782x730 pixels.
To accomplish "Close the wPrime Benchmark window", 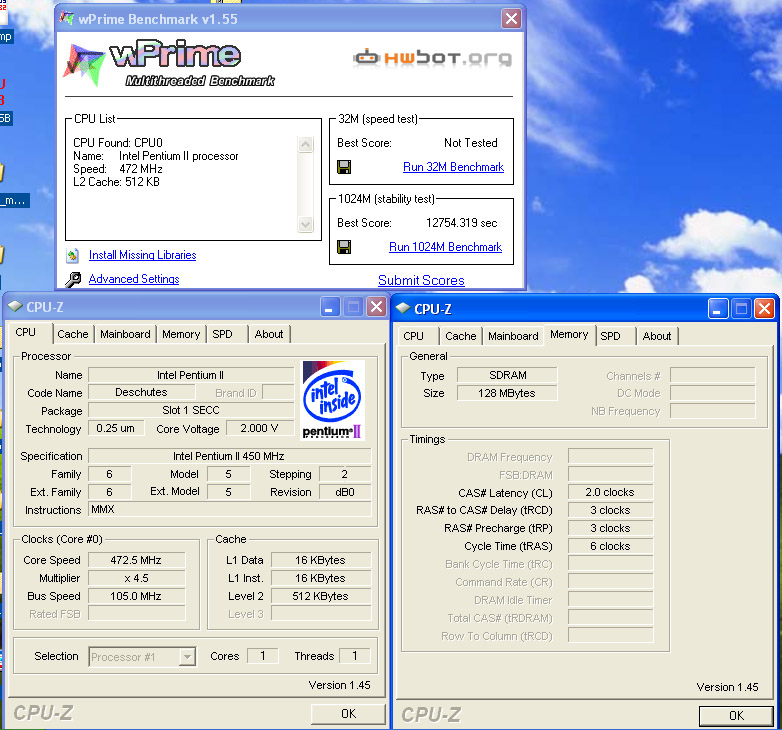I will click(511, 18).
